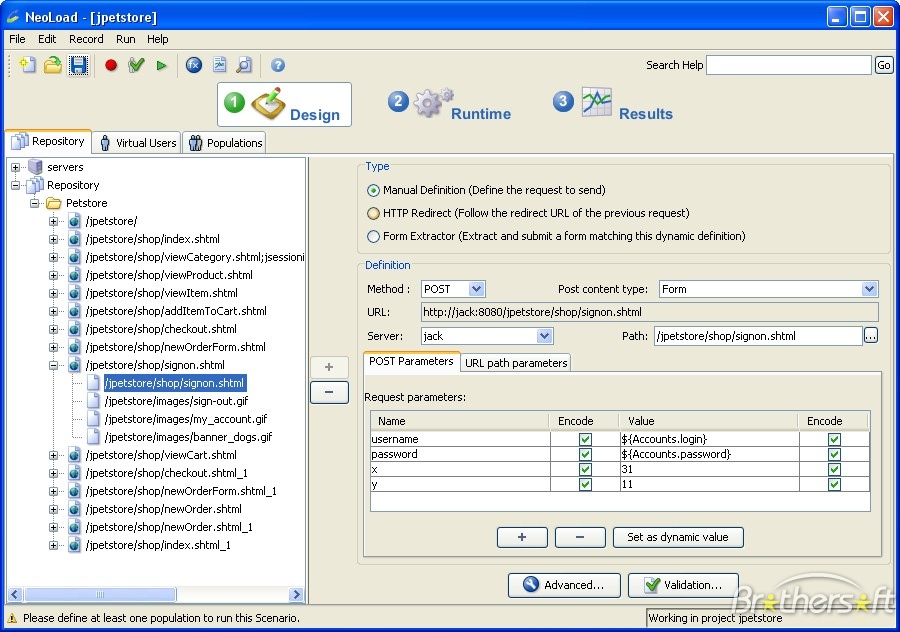Click the repository tree's horizontal scrollbar thumb

pyautogui.click(x=100, y=595)
